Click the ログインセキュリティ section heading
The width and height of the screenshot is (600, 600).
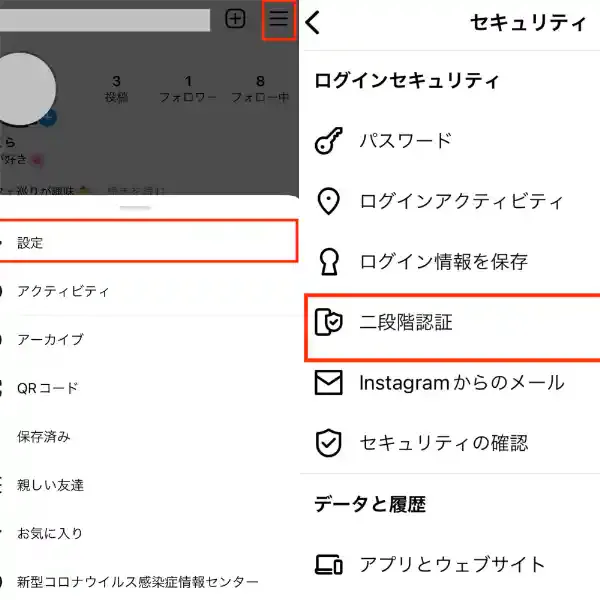pyautogui.click(x=407, y=80)
